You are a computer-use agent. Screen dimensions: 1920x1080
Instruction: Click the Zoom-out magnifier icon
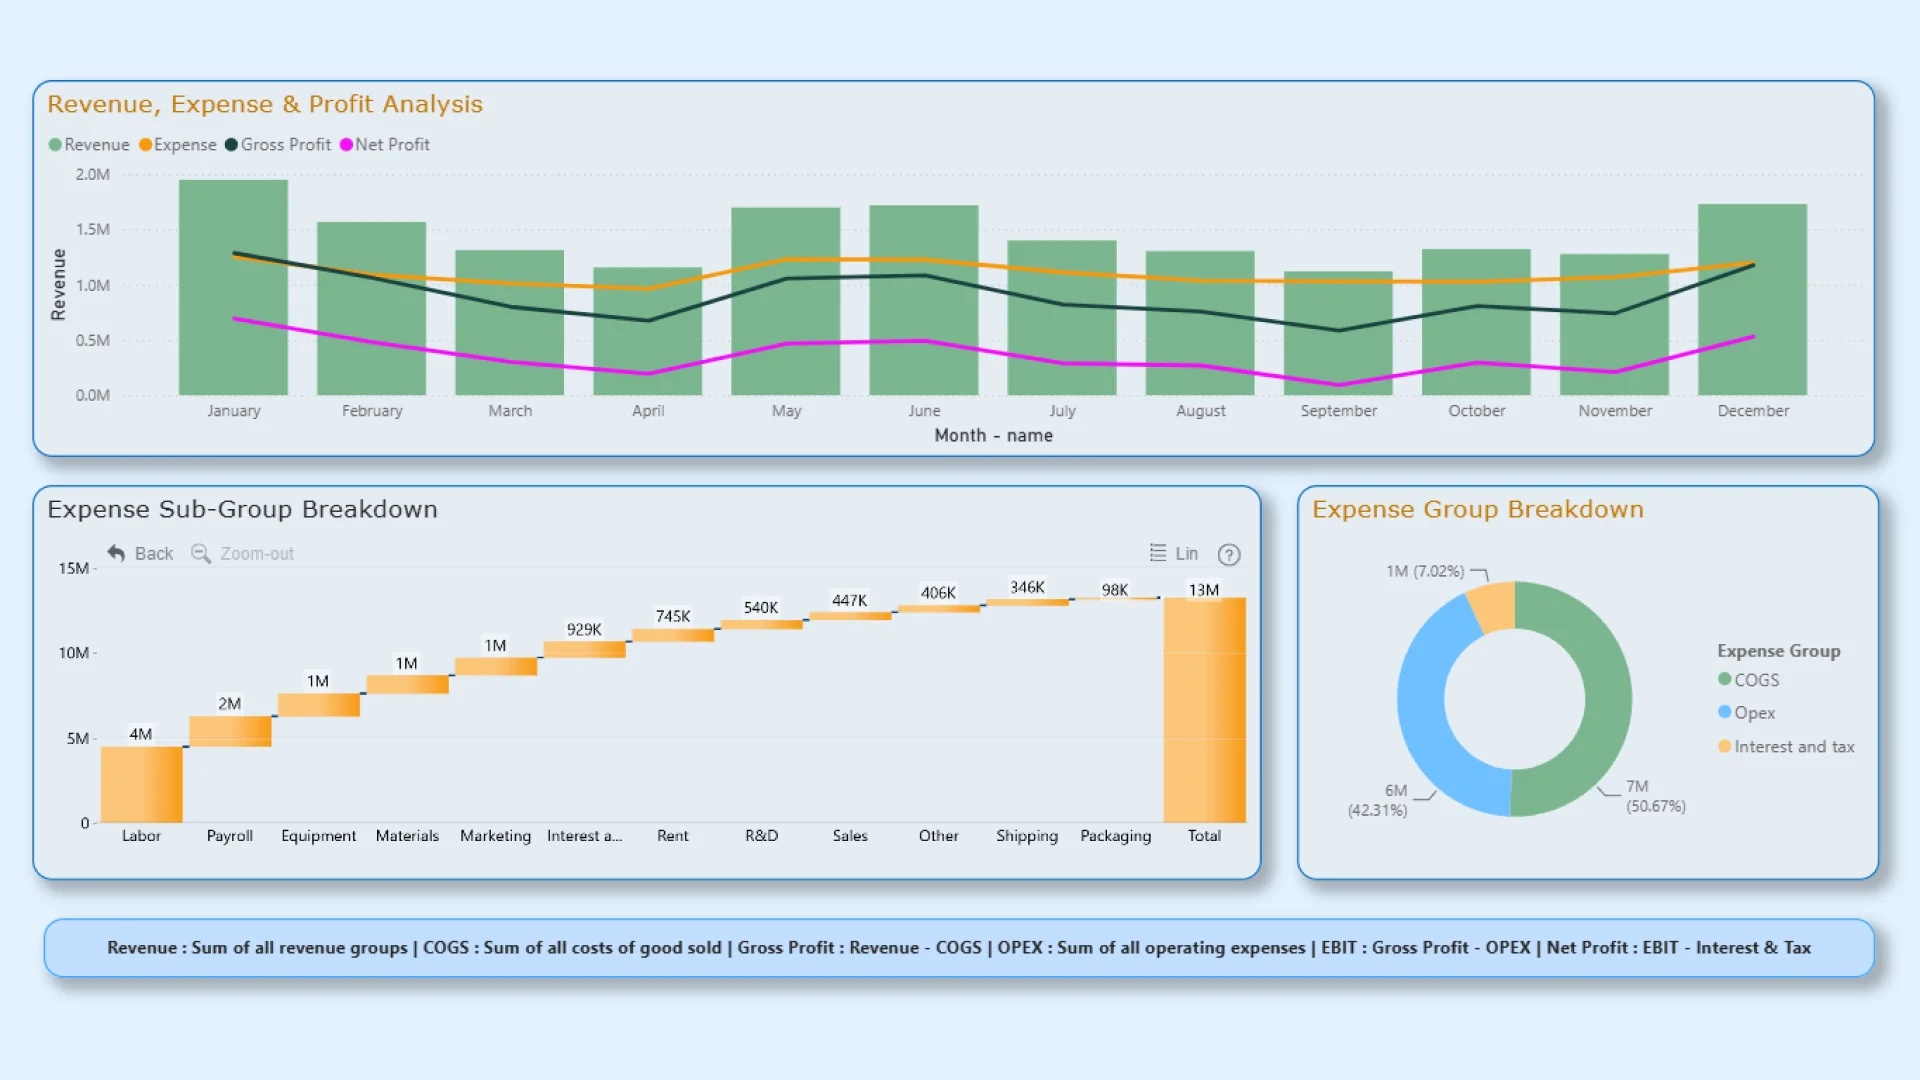[200, 553]
